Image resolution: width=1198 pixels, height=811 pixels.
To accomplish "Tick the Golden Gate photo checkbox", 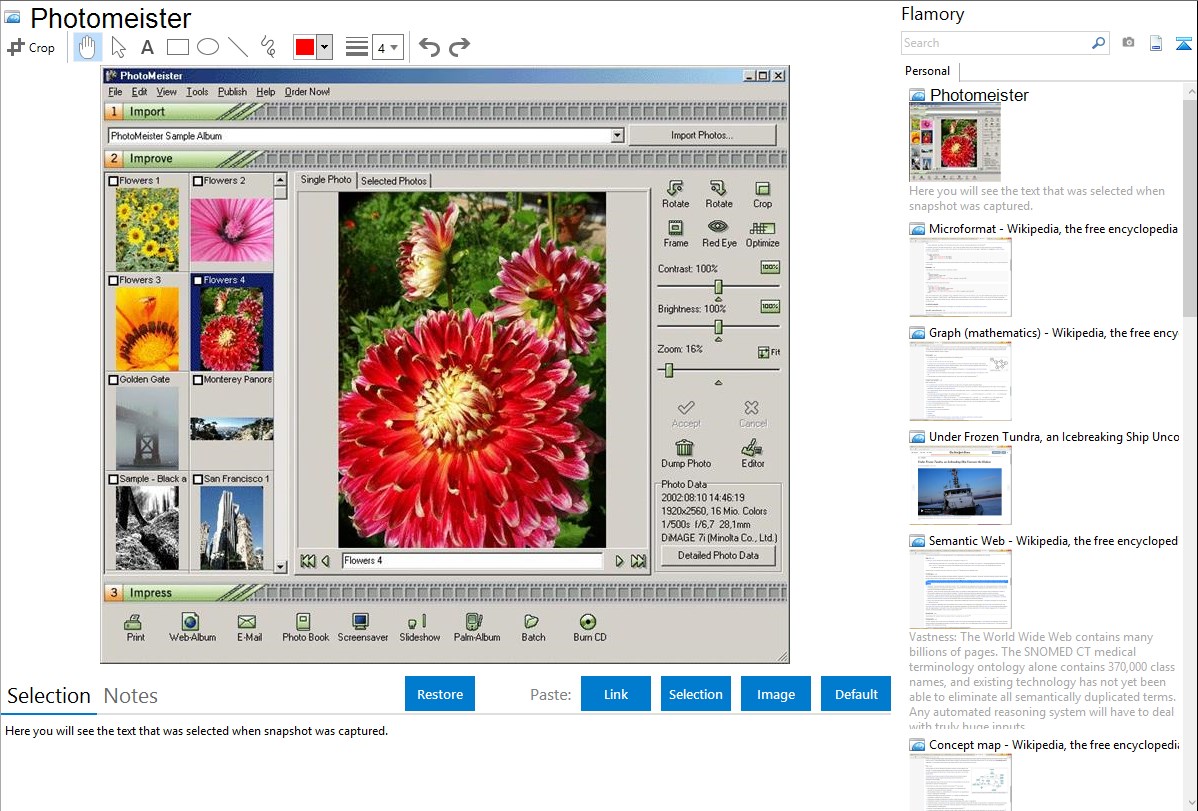I will point(114,380).
